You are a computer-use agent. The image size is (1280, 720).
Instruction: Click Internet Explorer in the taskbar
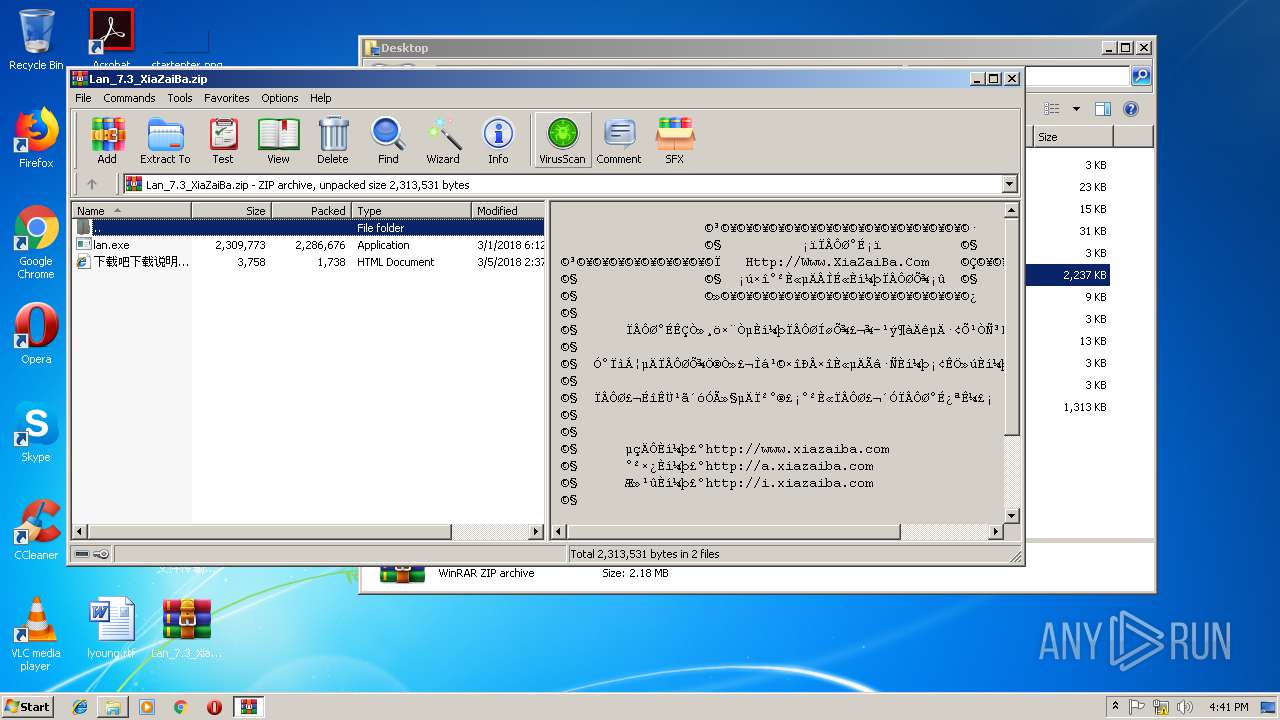point(80,707)
